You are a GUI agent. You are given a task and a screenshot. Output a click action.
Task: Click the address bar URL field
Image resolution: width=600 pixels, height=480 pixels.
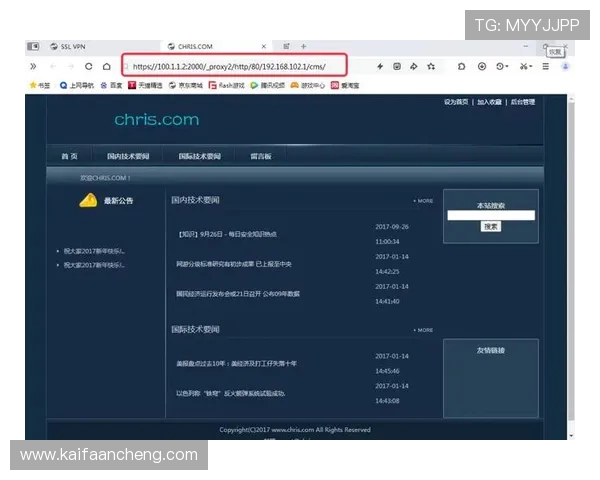click(x=234, y=67)
